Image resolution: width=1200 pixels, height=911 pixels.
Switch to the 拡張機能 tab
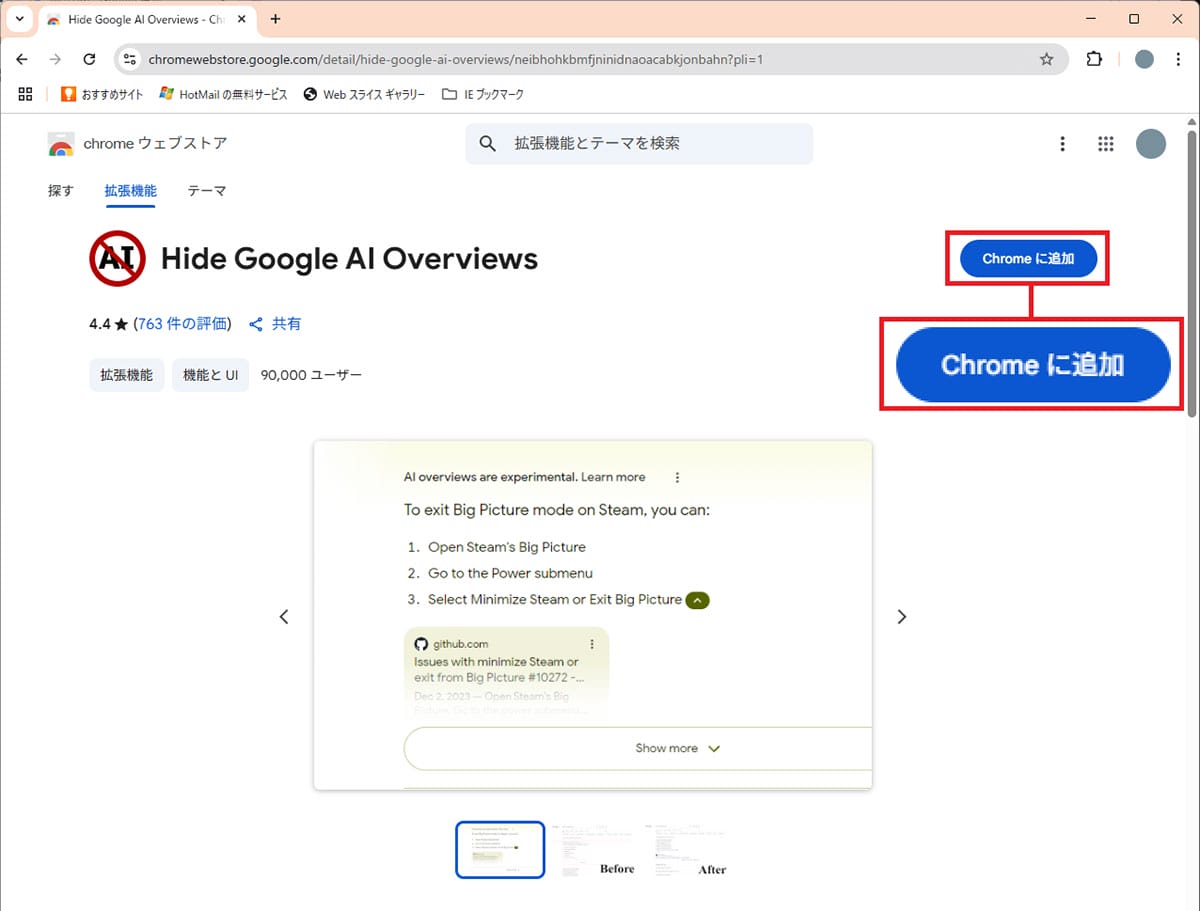point(130,190)
